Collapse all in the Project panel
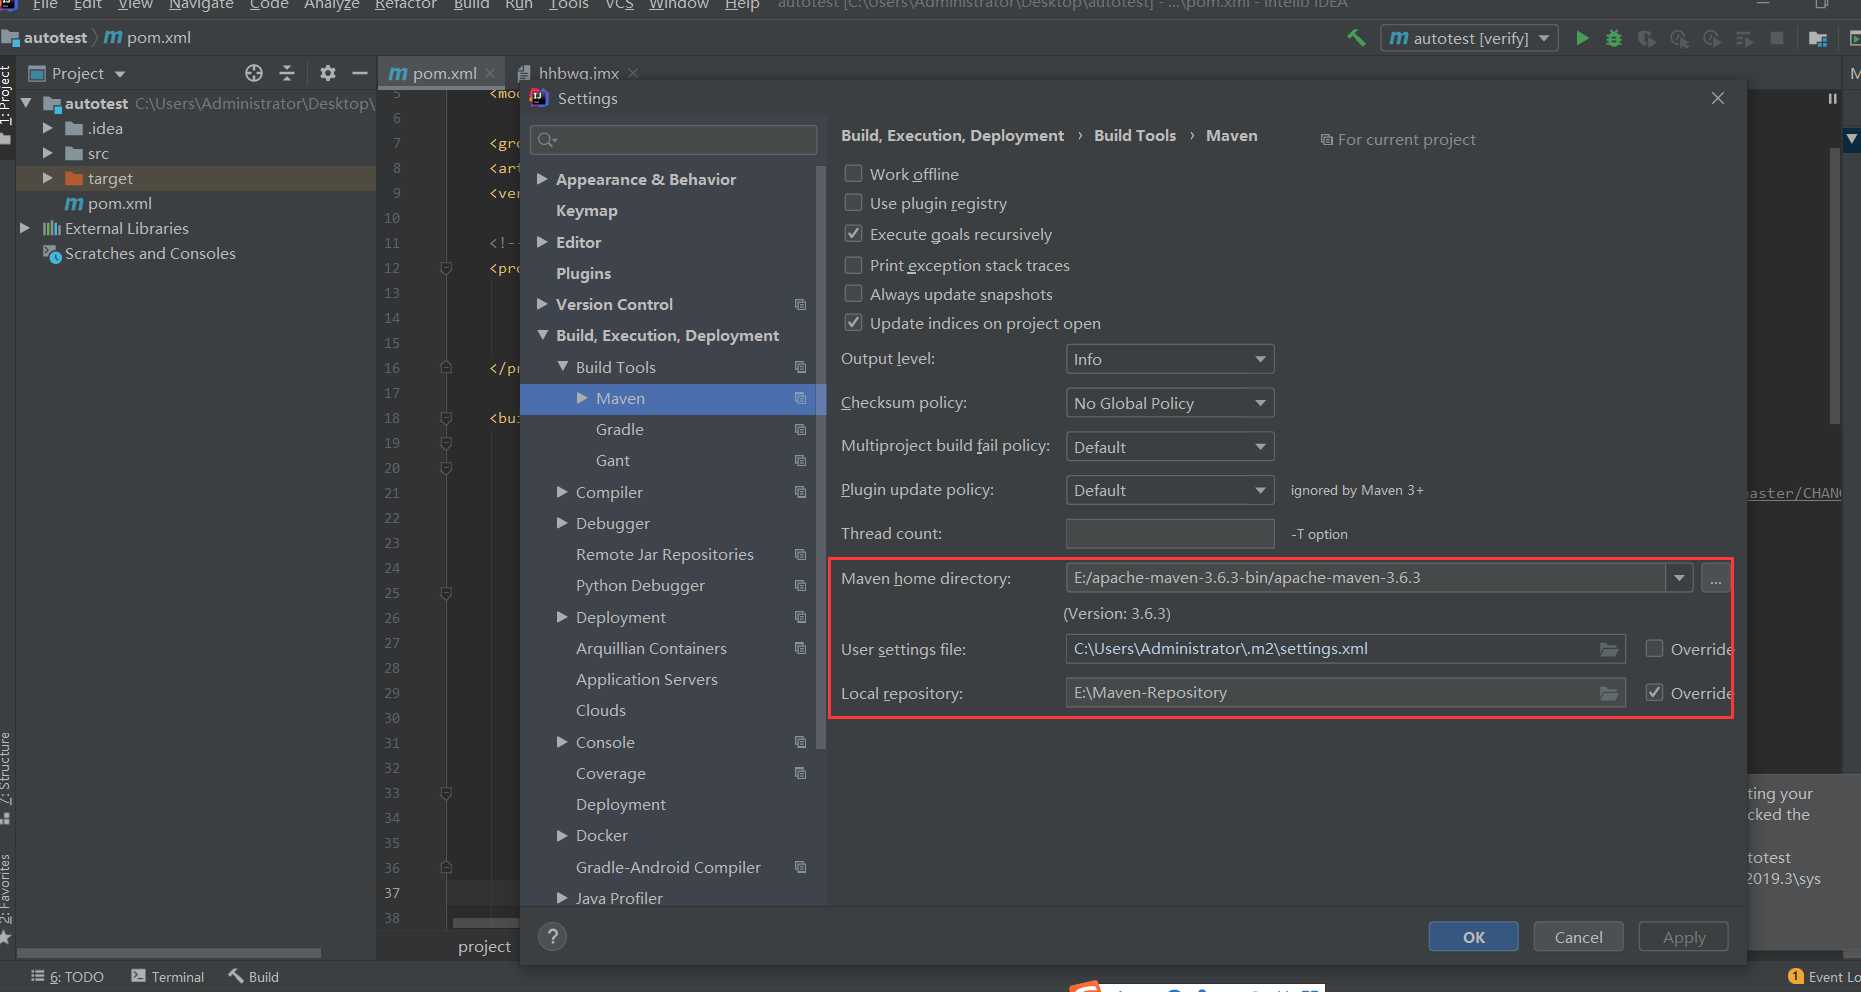This screenshot has height=992, width=1861. pyautogui.click(x=287, y=73)
